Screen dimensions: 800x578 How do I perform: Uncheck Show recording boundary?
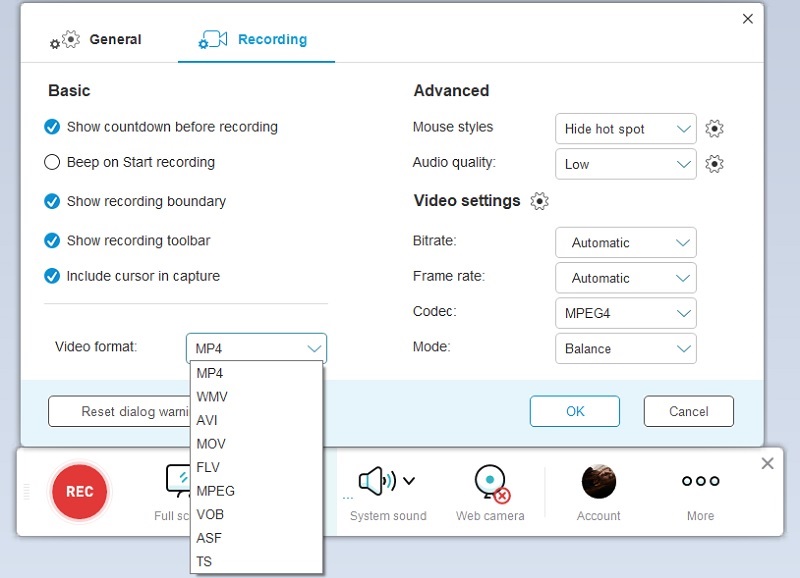52,202
